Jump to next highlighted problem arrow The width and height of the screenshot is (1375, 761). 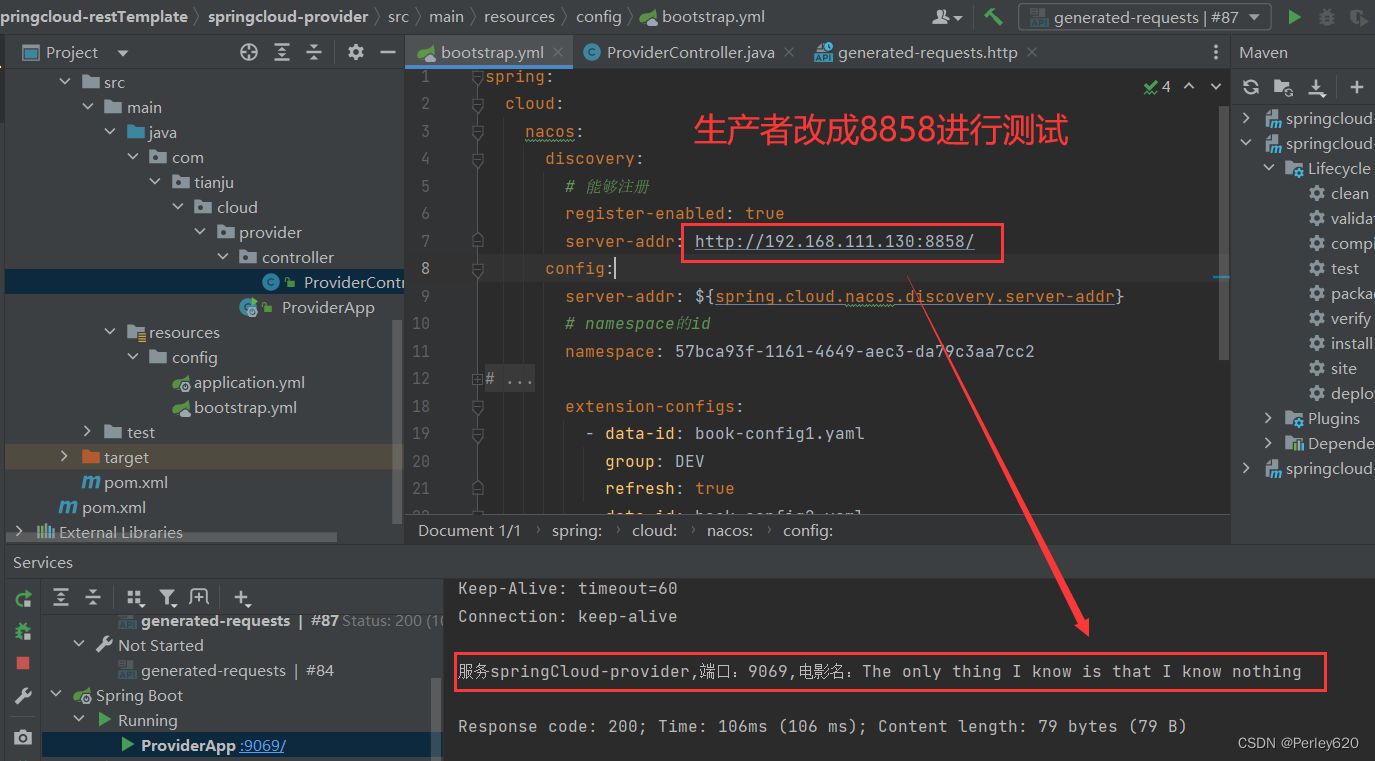click(1216, 87)
